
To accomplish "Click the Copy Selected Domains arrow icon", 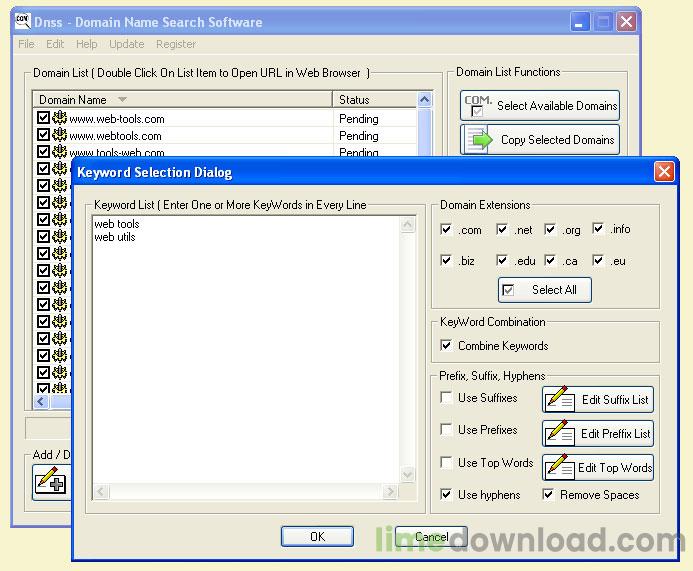I will click(480, 140).
